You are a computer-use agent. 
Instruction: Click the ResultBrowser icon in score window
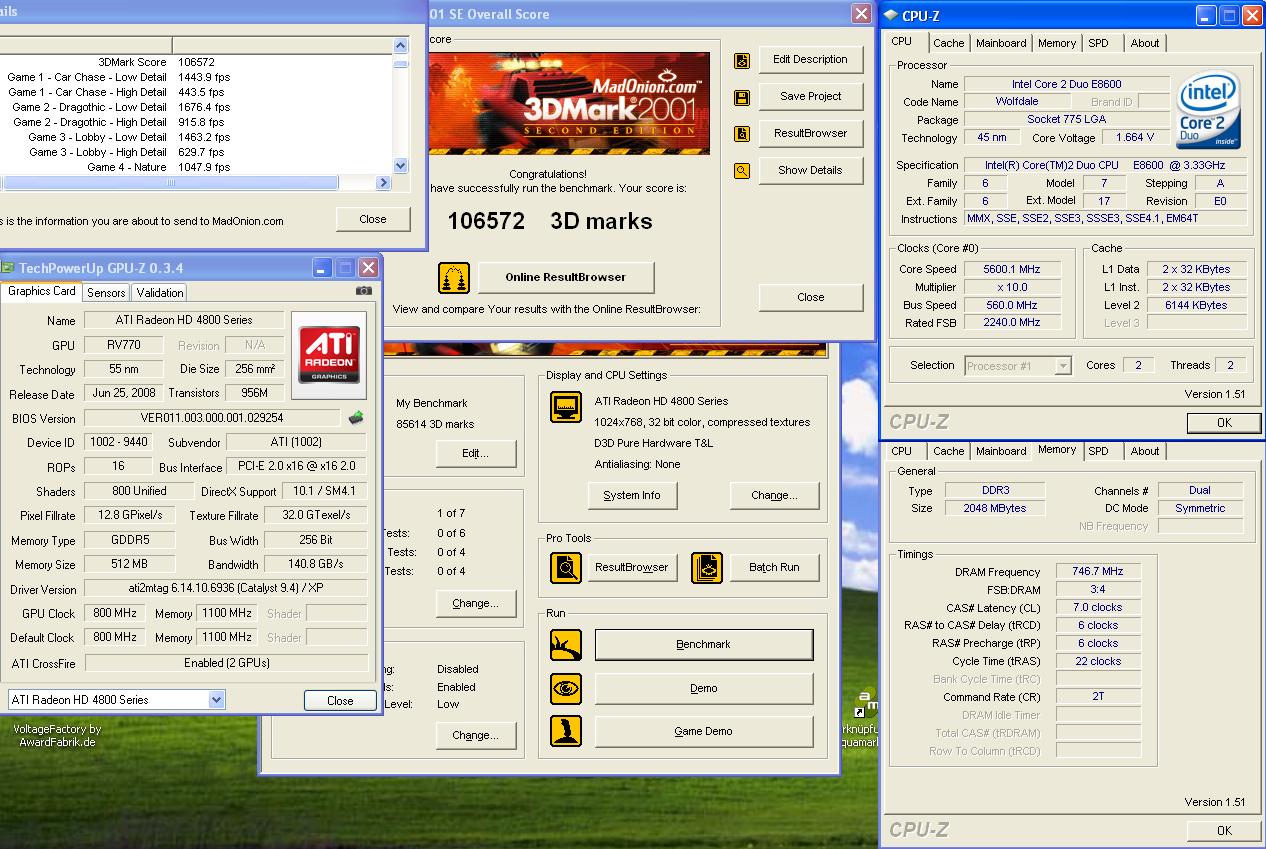point(742,134)
